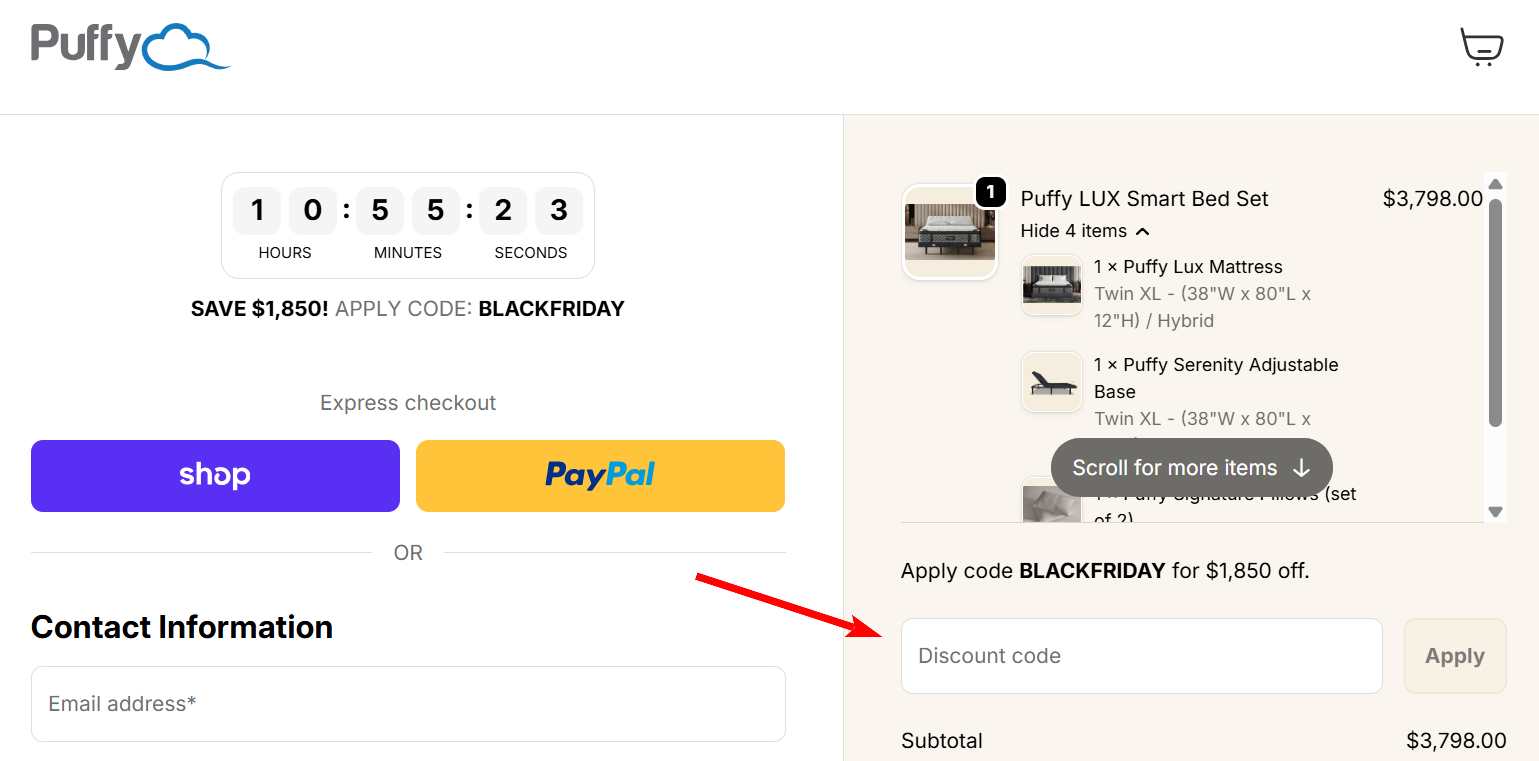Click the Puffy LUX Smart Bed Set image
The width and height of the screenshot is (1539, 761).
[949, 231]
